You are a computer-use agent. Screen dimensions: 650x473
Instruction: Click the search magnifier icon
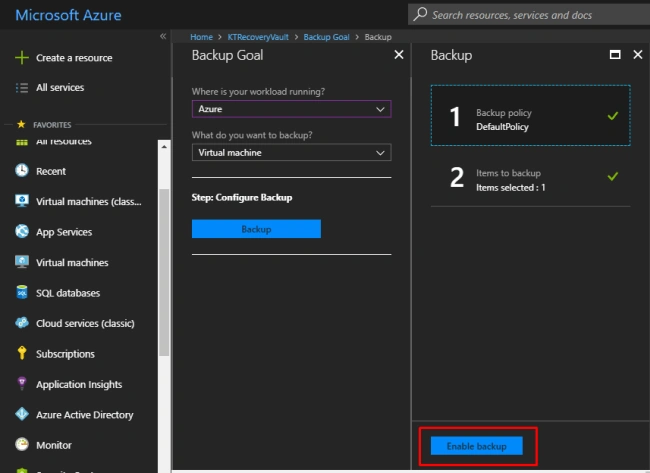pyautogui.click(x=420, y=14)
